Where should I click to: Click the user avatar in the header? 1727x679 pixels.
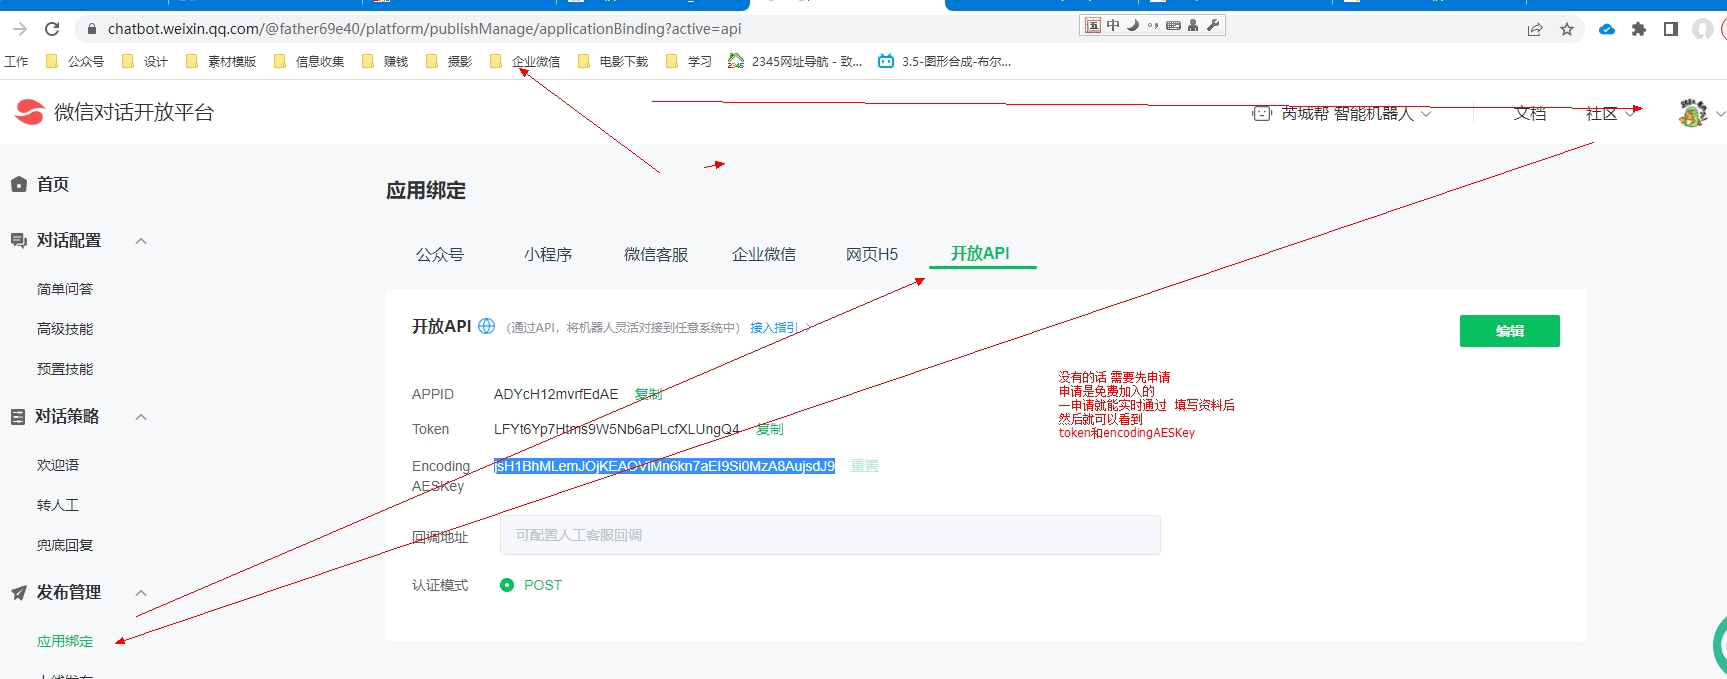[1692, 113]
